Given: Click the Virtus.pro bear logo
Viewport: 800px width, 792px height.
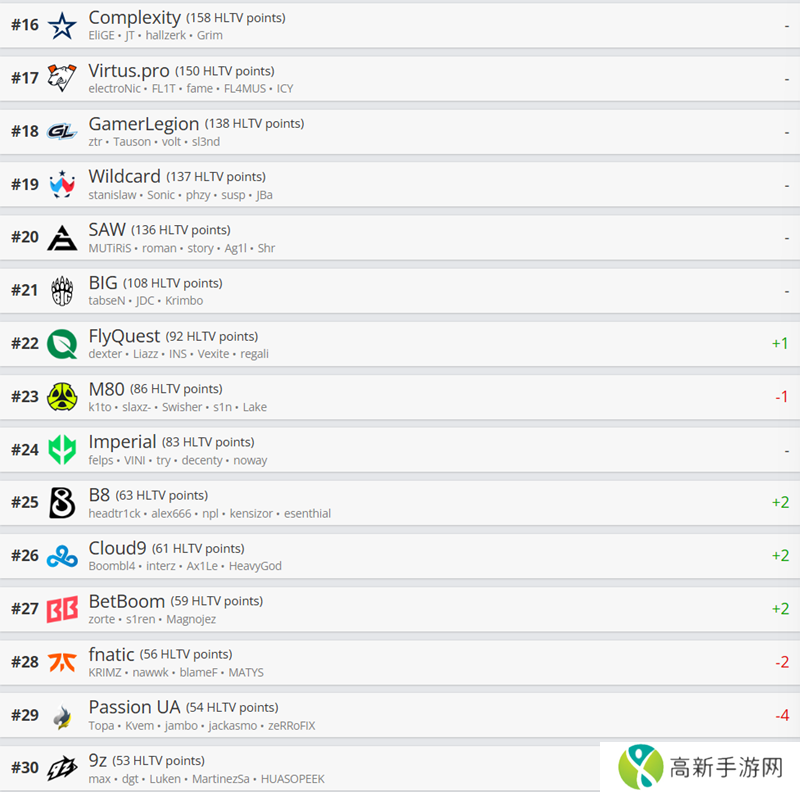Looking at the screenshot, I should pyautogui.click(x=62, y=78).
